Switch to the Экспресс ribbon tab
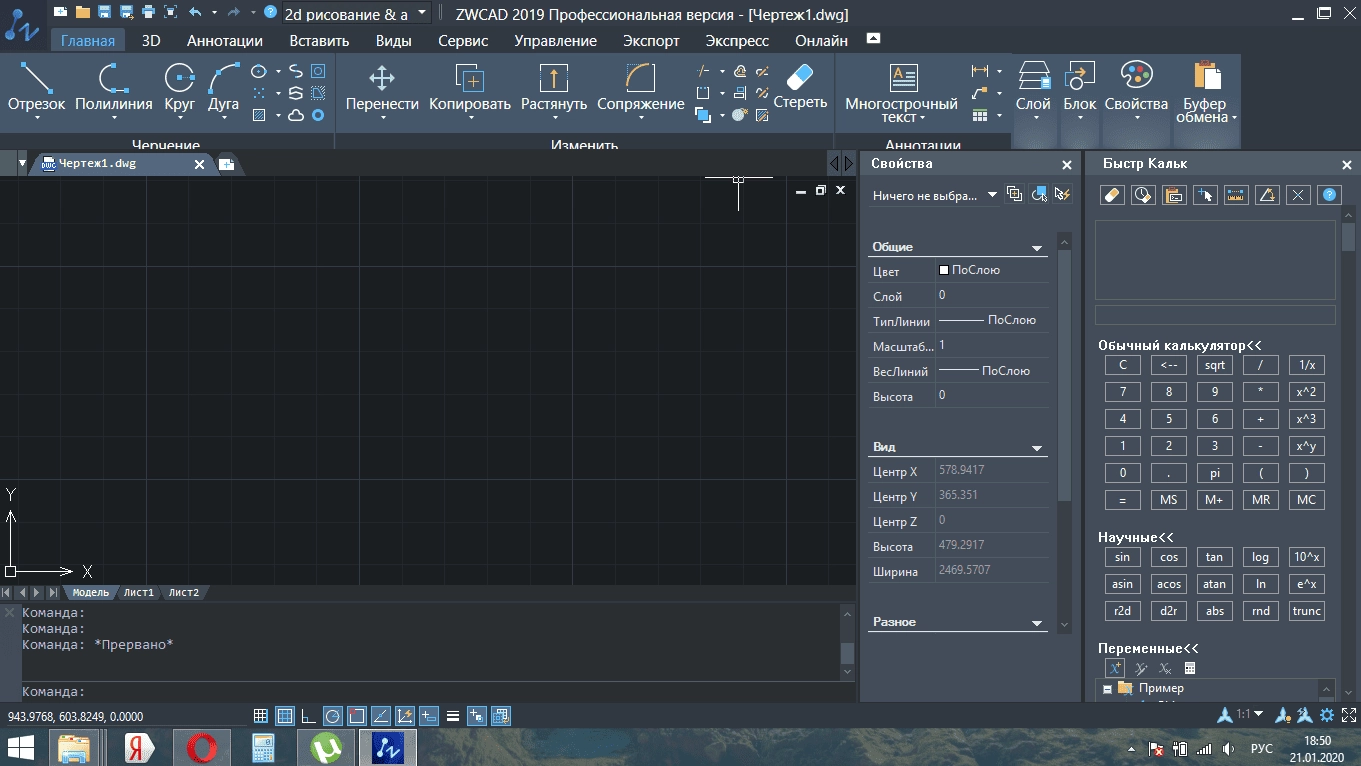The height and width of the screenshot is (766, 1361). 737,41
